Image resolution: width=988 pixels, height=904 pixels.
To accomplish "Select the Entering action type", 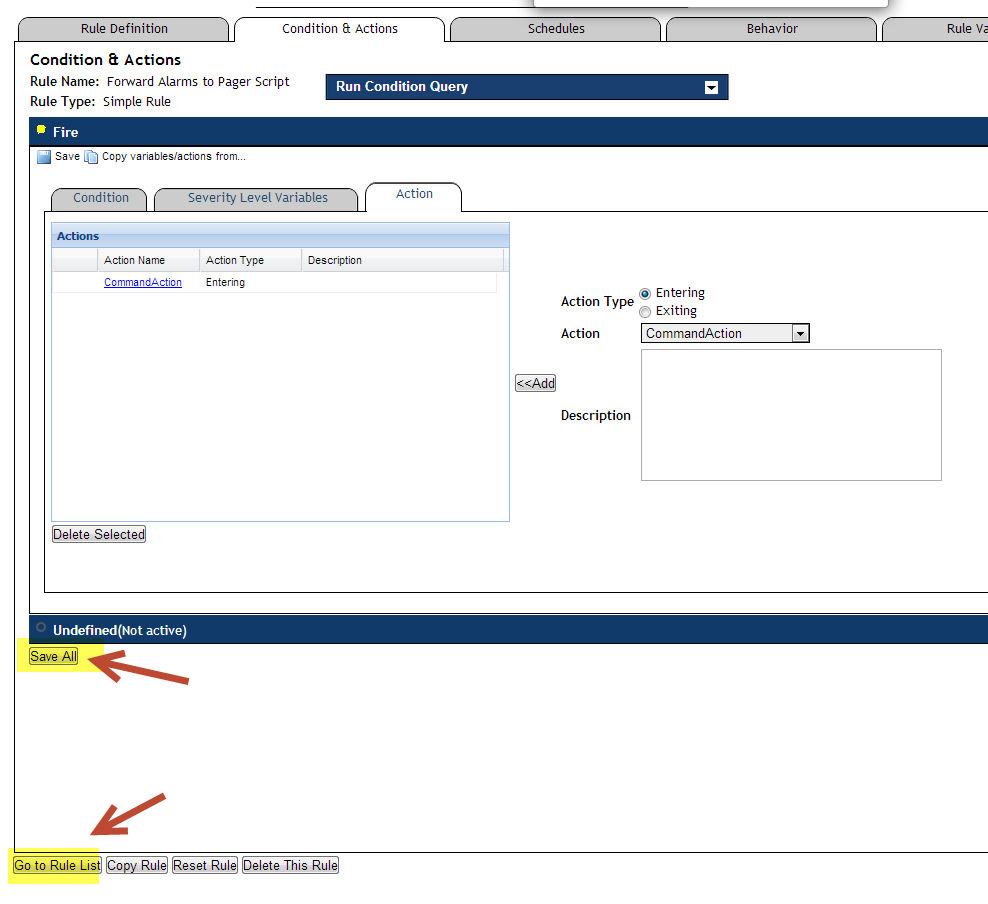I will pyautogui.click(x=645, y=293).
